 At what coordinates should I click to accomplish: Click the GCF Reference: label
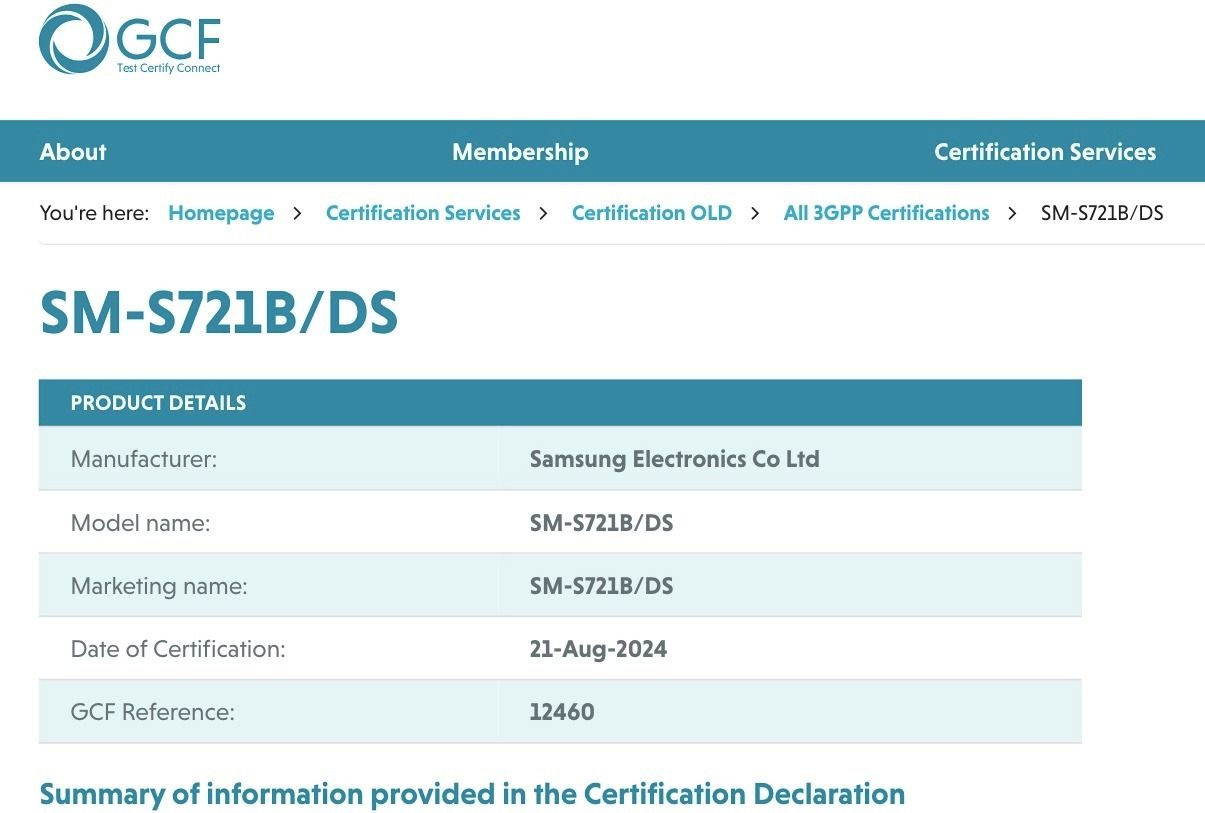pyautogui.click(x=152, y=712)
